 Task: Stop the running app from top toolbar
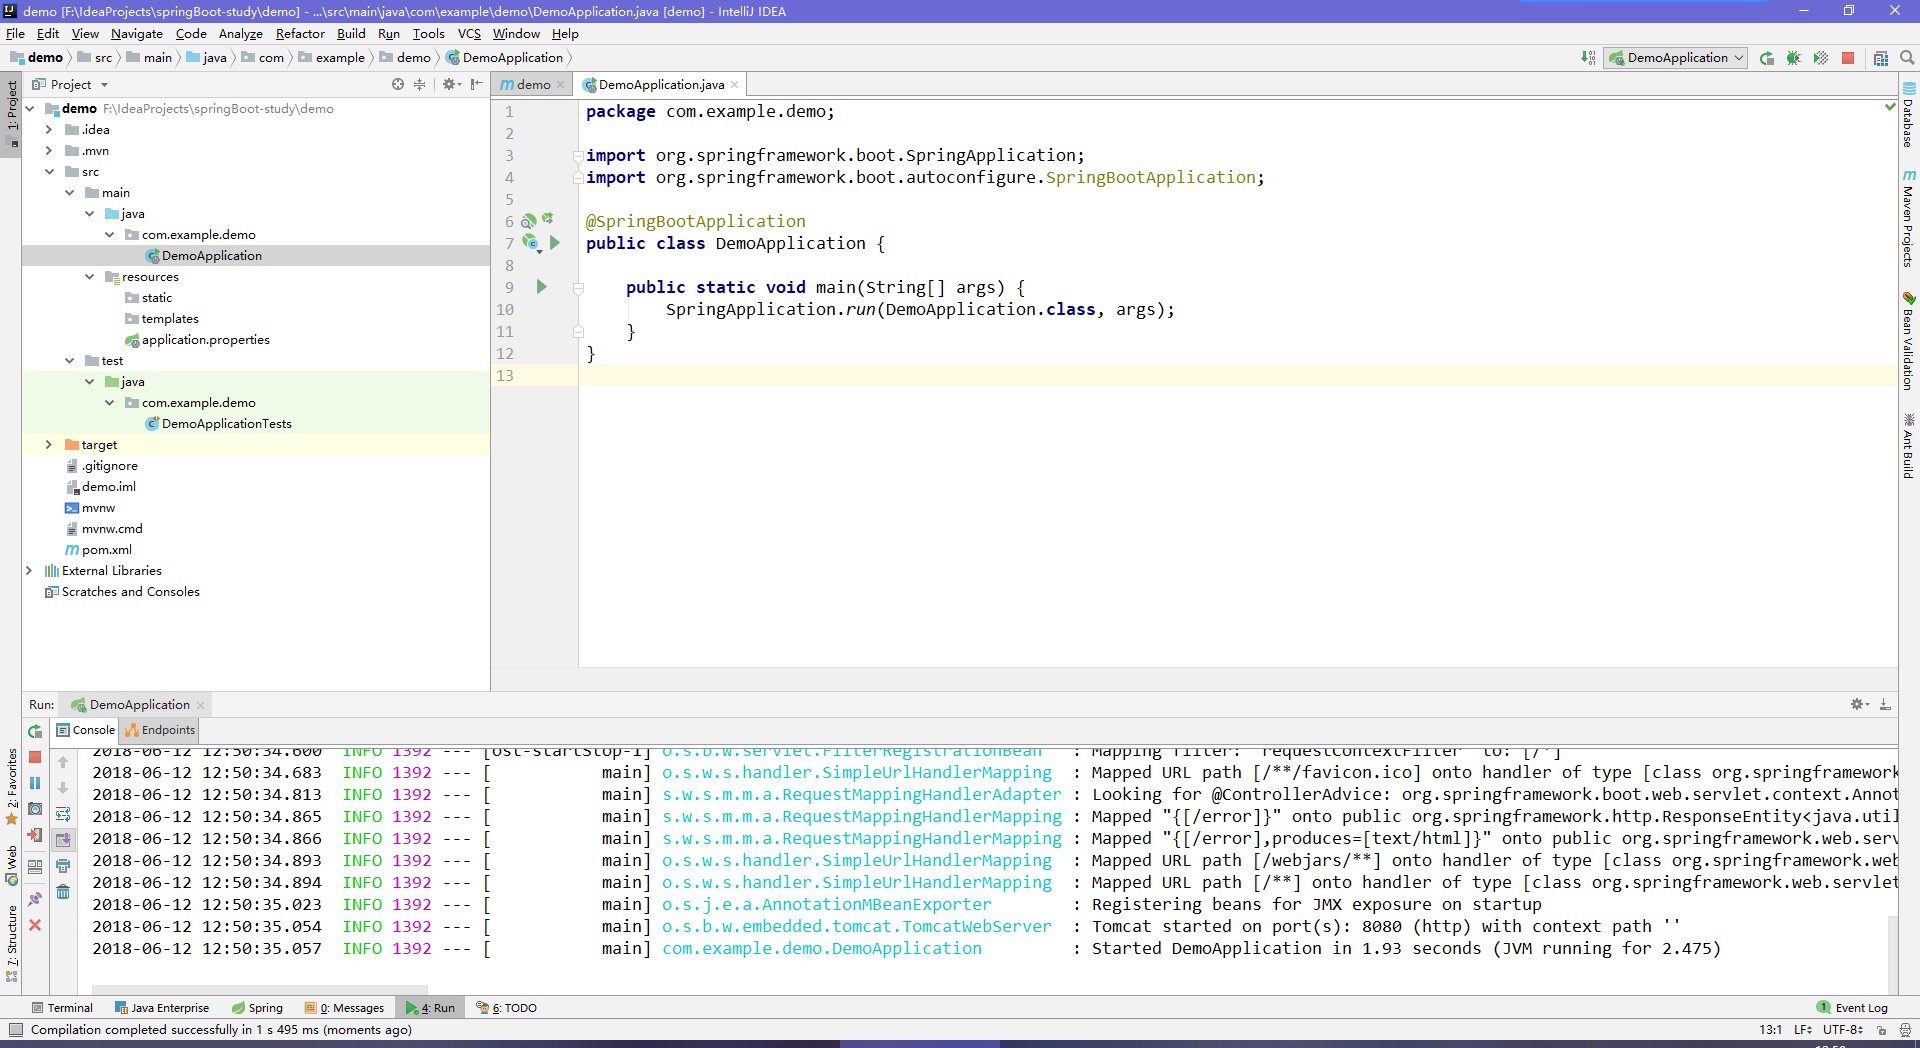1848,58
